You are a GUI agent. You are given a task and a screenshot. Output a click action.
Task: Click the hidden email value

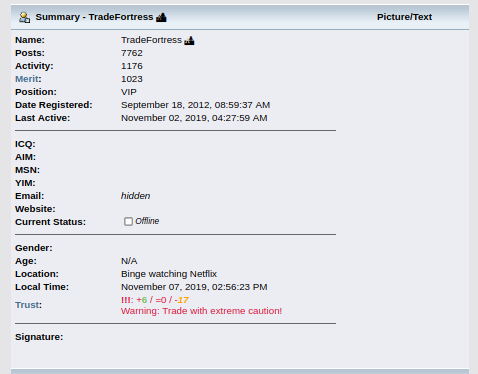[135, 196]
